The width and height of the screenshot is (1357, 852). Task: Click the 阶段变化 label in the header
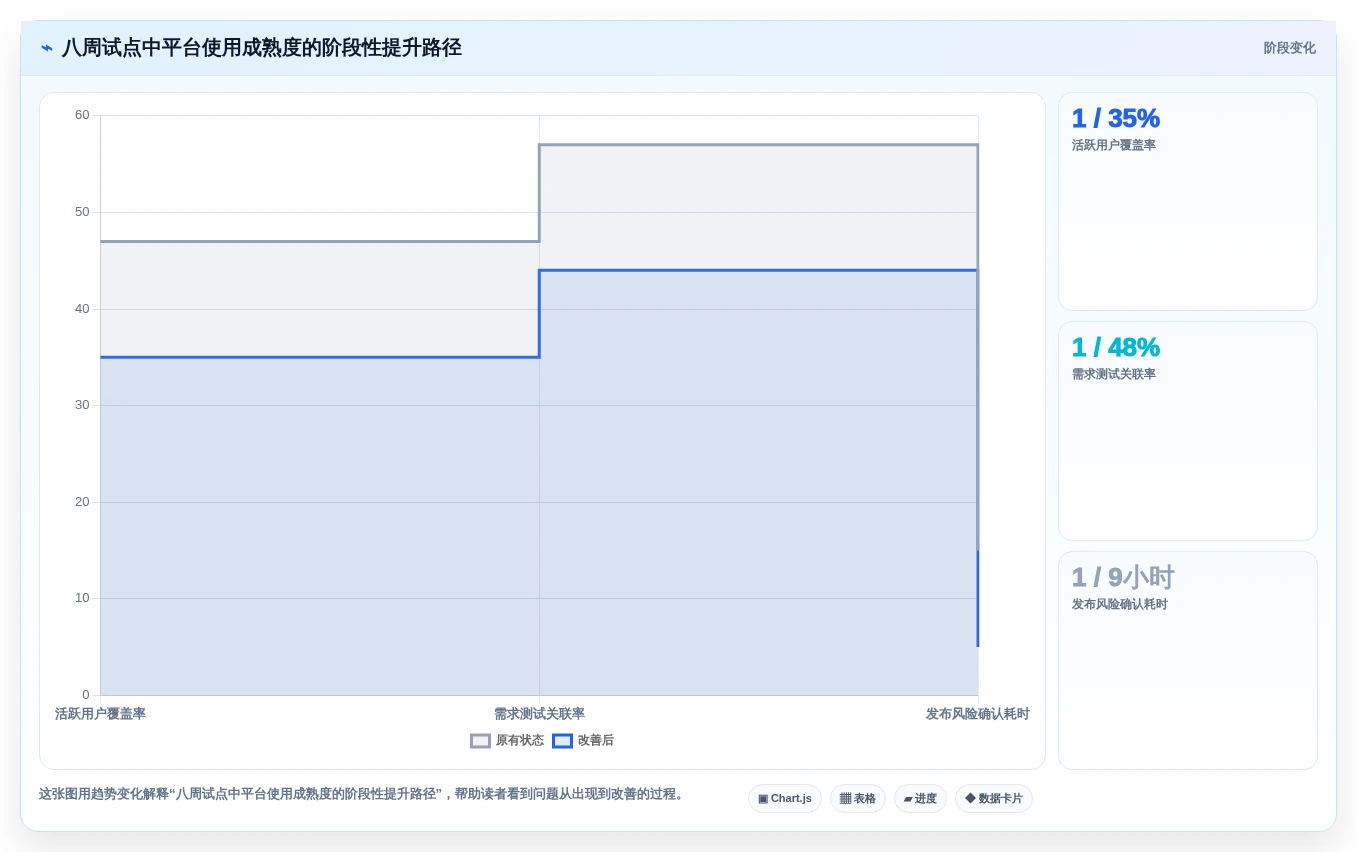1289,48
